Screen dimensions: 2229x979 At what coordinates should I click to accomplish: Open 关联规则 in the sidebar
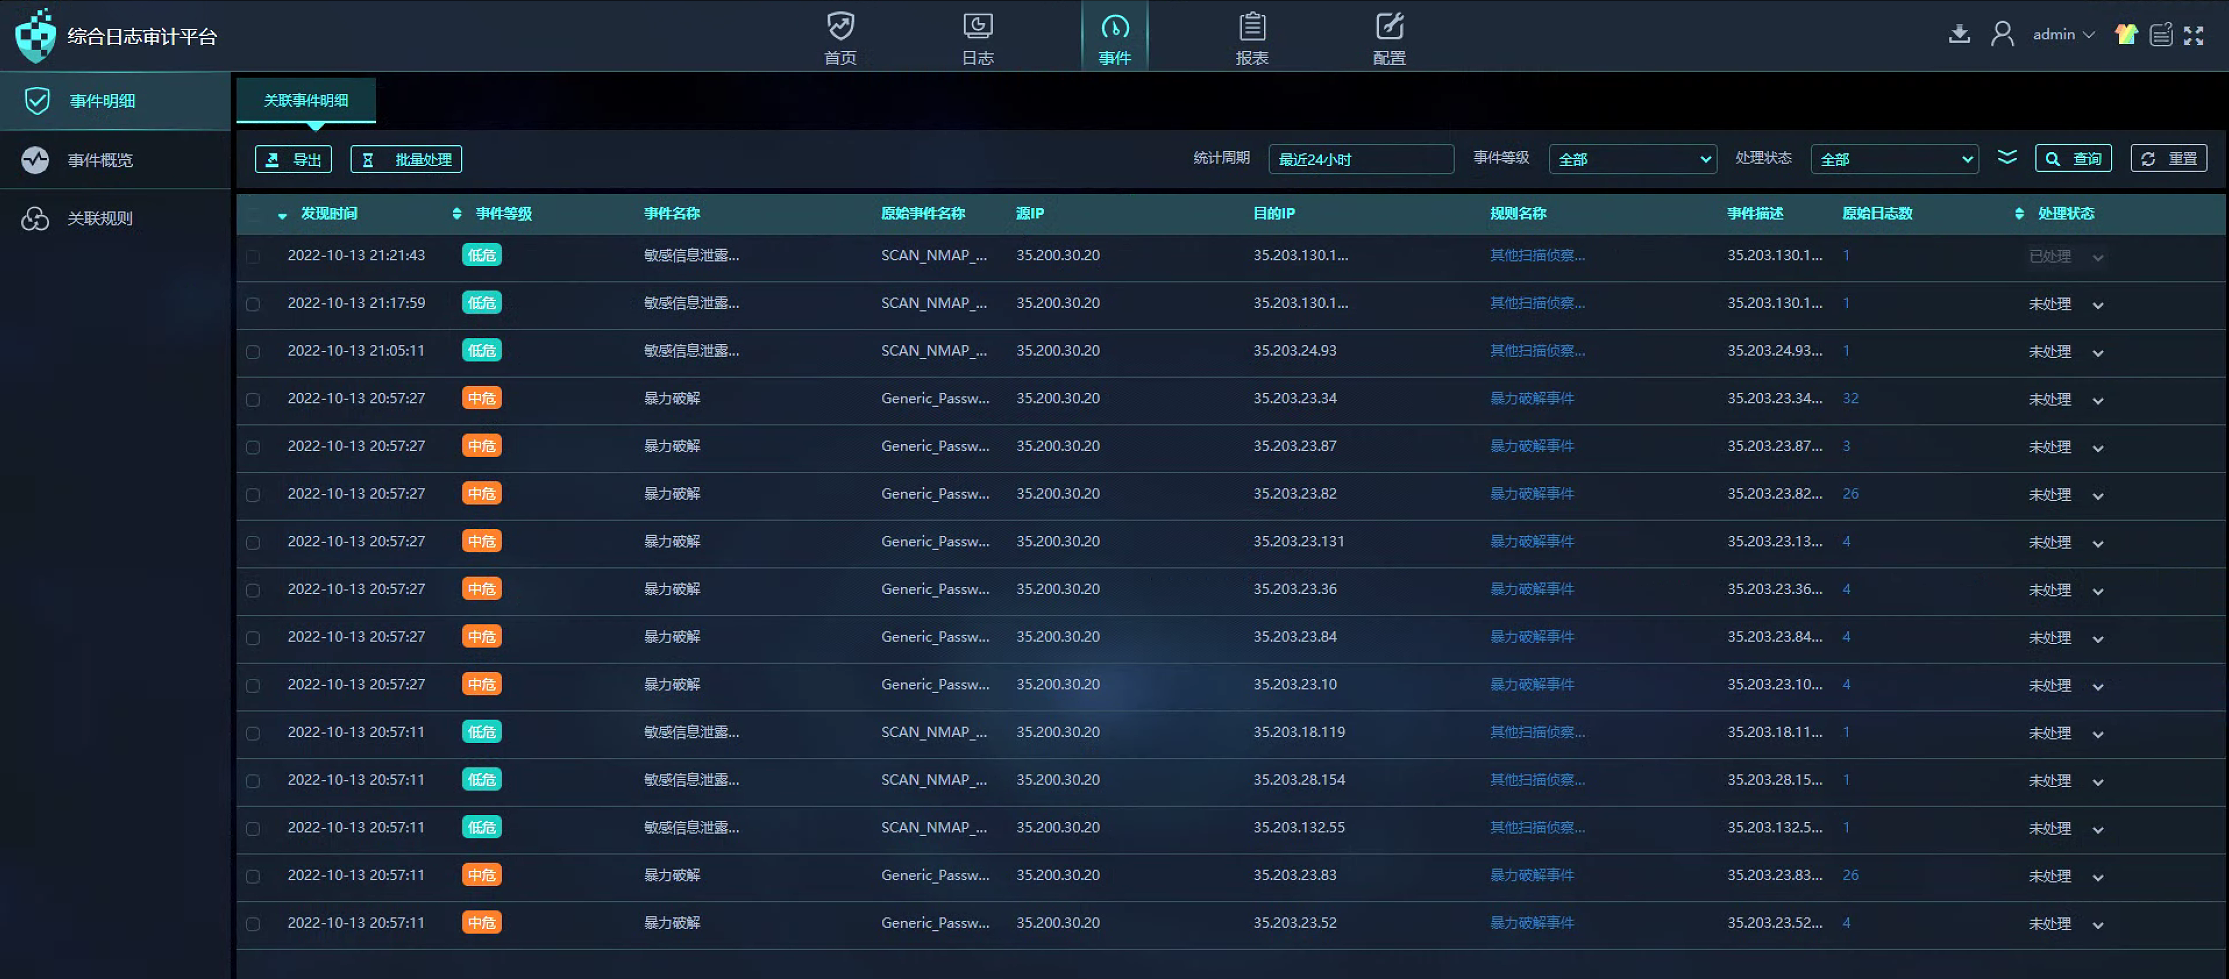(115, 218)
